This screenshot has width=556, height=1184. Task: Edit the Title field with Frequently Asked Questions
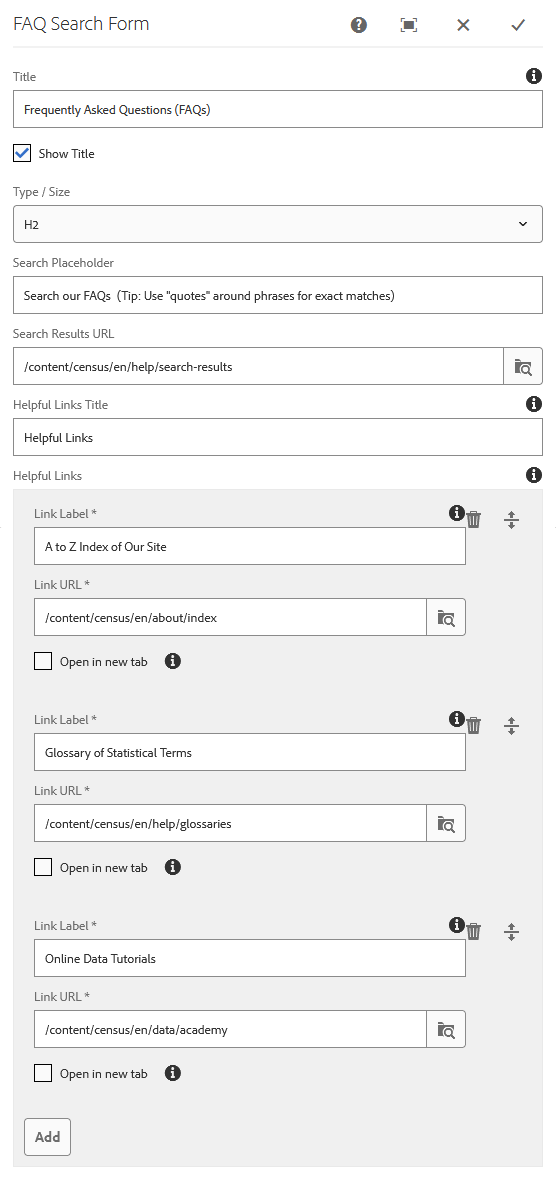coord(277,109)
